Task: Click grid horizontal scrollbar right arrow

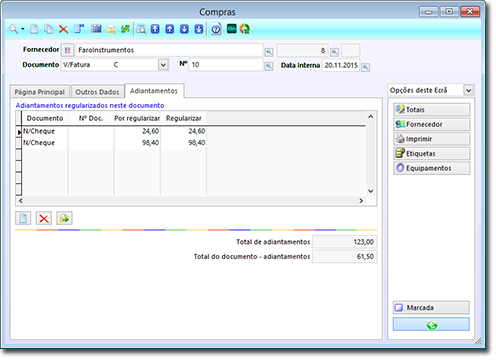Action: 361,201
